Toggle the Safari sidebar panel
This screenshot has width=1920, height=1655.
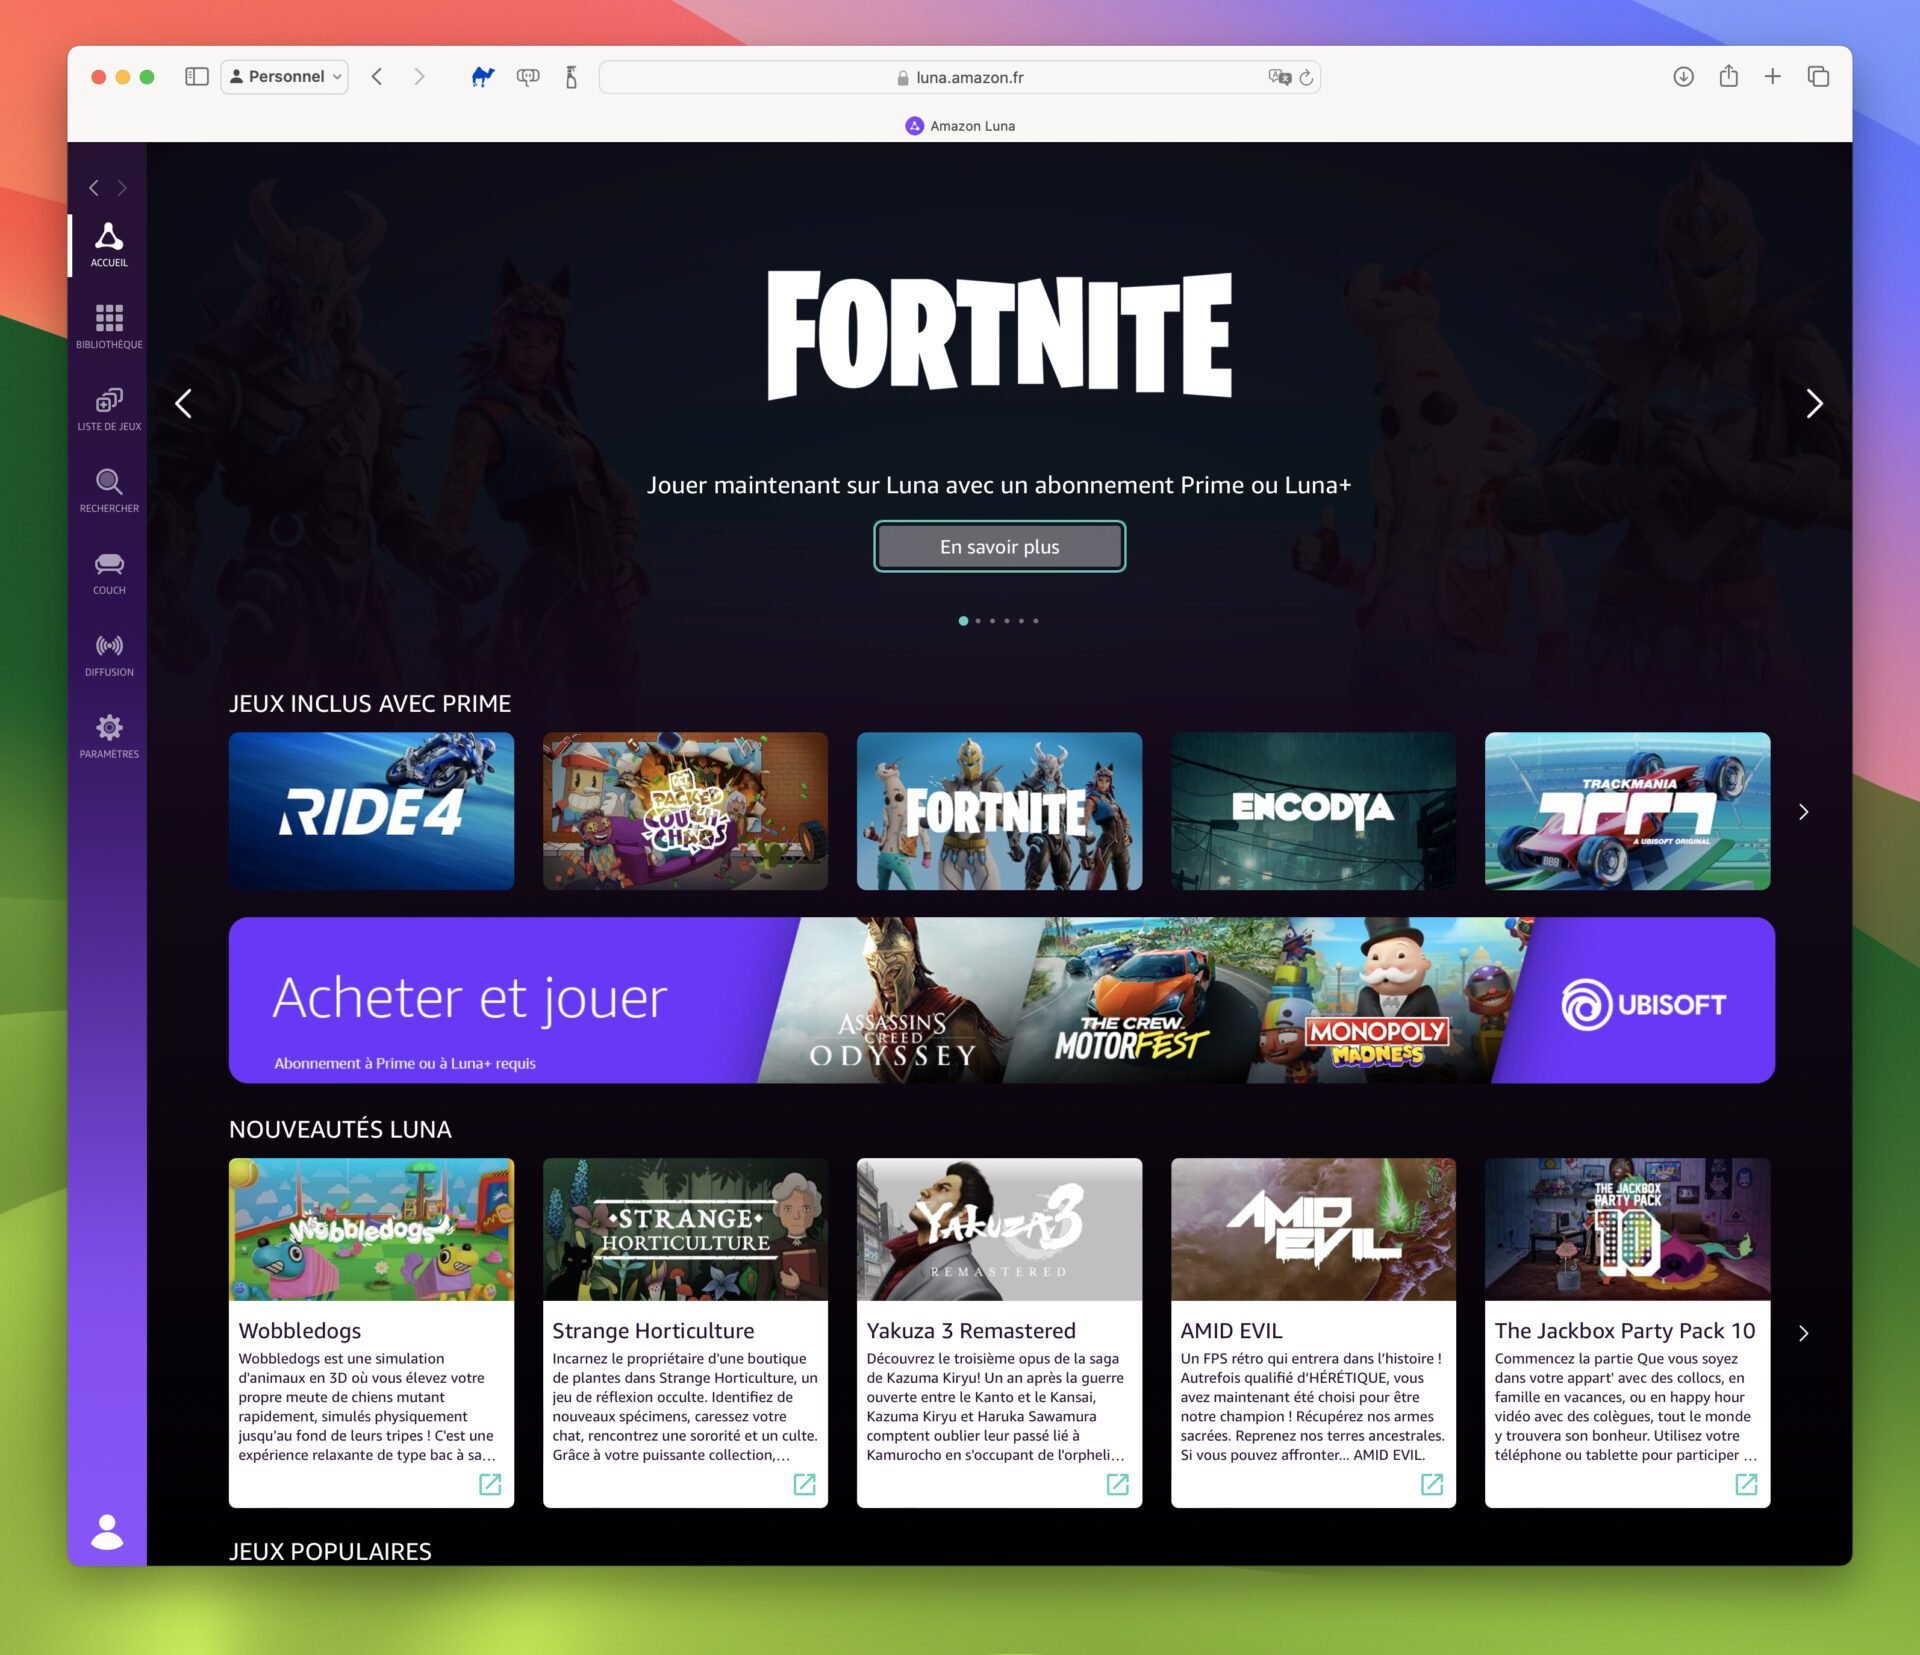(x=197, y=77)
